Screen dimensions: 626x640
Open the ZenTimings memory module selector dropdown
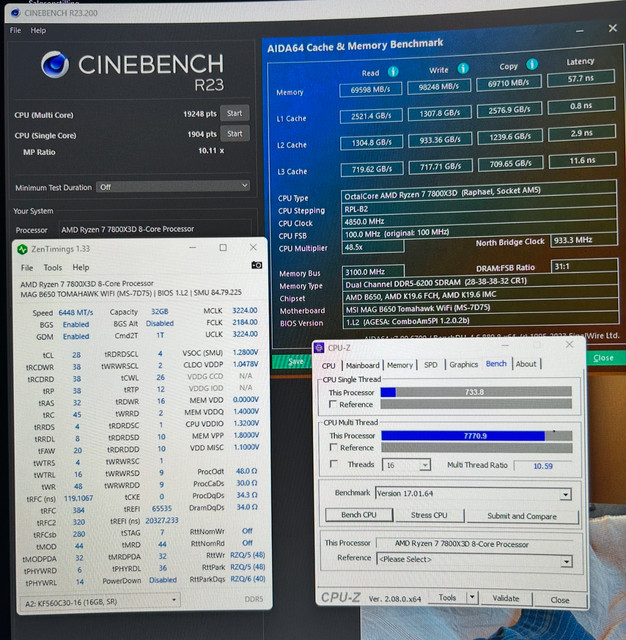[x=100, y=602]
